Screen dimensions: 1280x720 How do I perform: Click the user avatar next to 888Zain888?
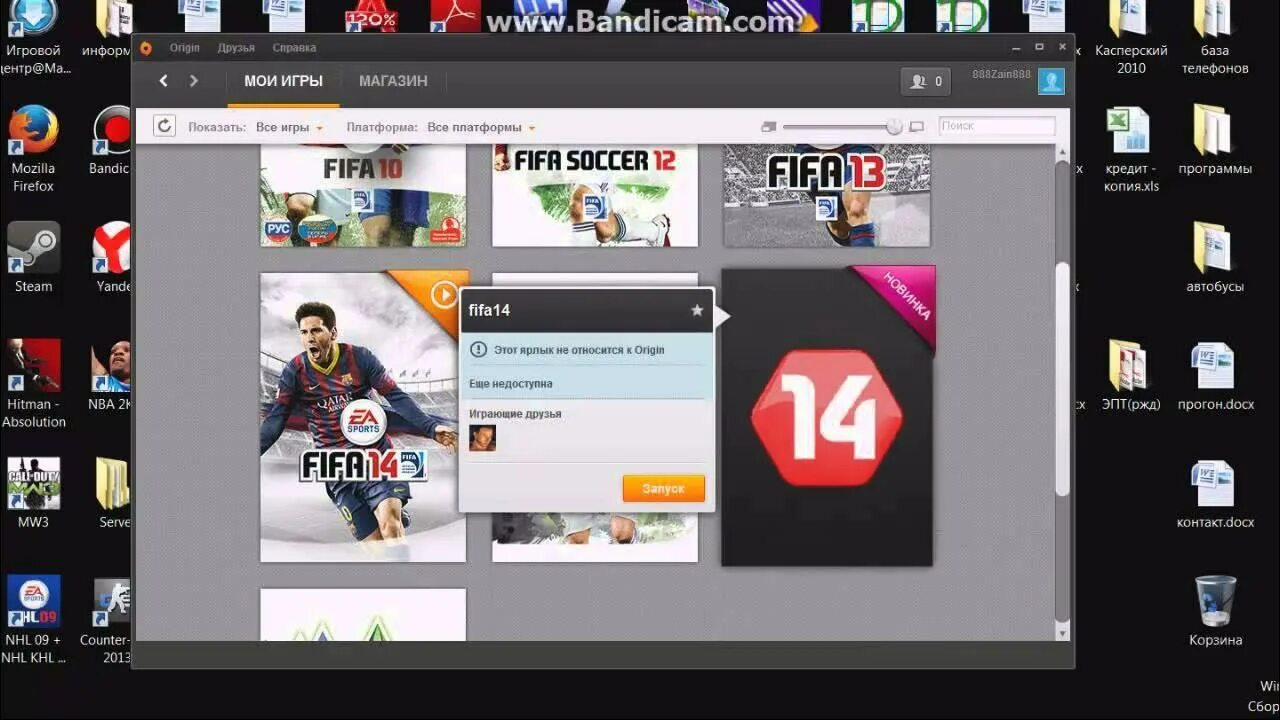(x=1051, y=82)
